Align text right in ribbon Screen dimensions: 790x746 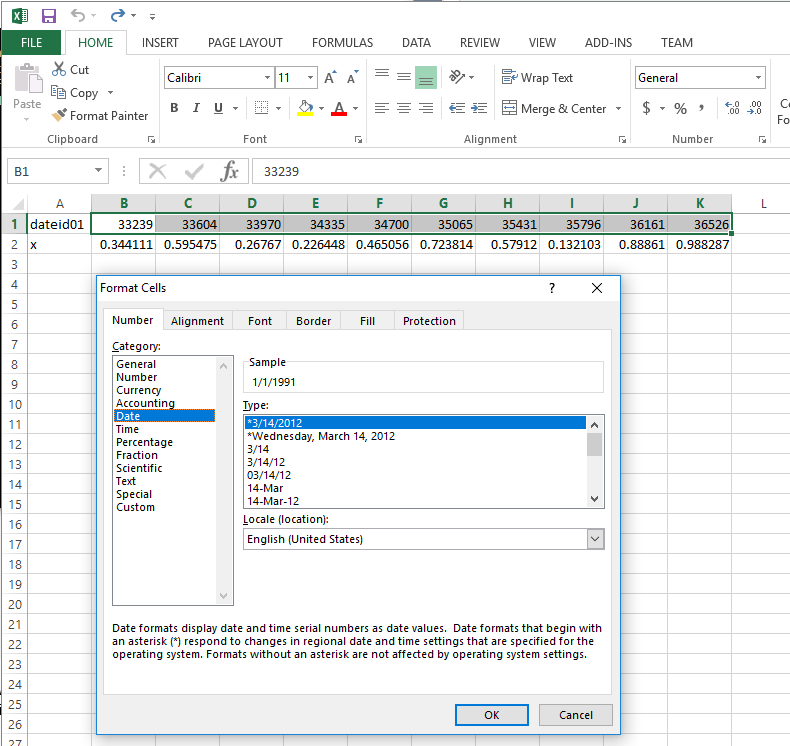pyautogui.click(x=426, y=108)
